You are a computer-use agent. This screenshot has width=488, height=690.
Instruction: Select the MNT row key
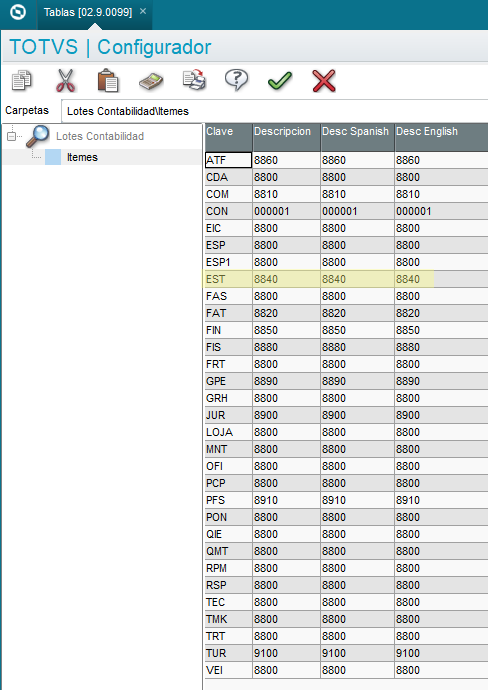point(228,449)
